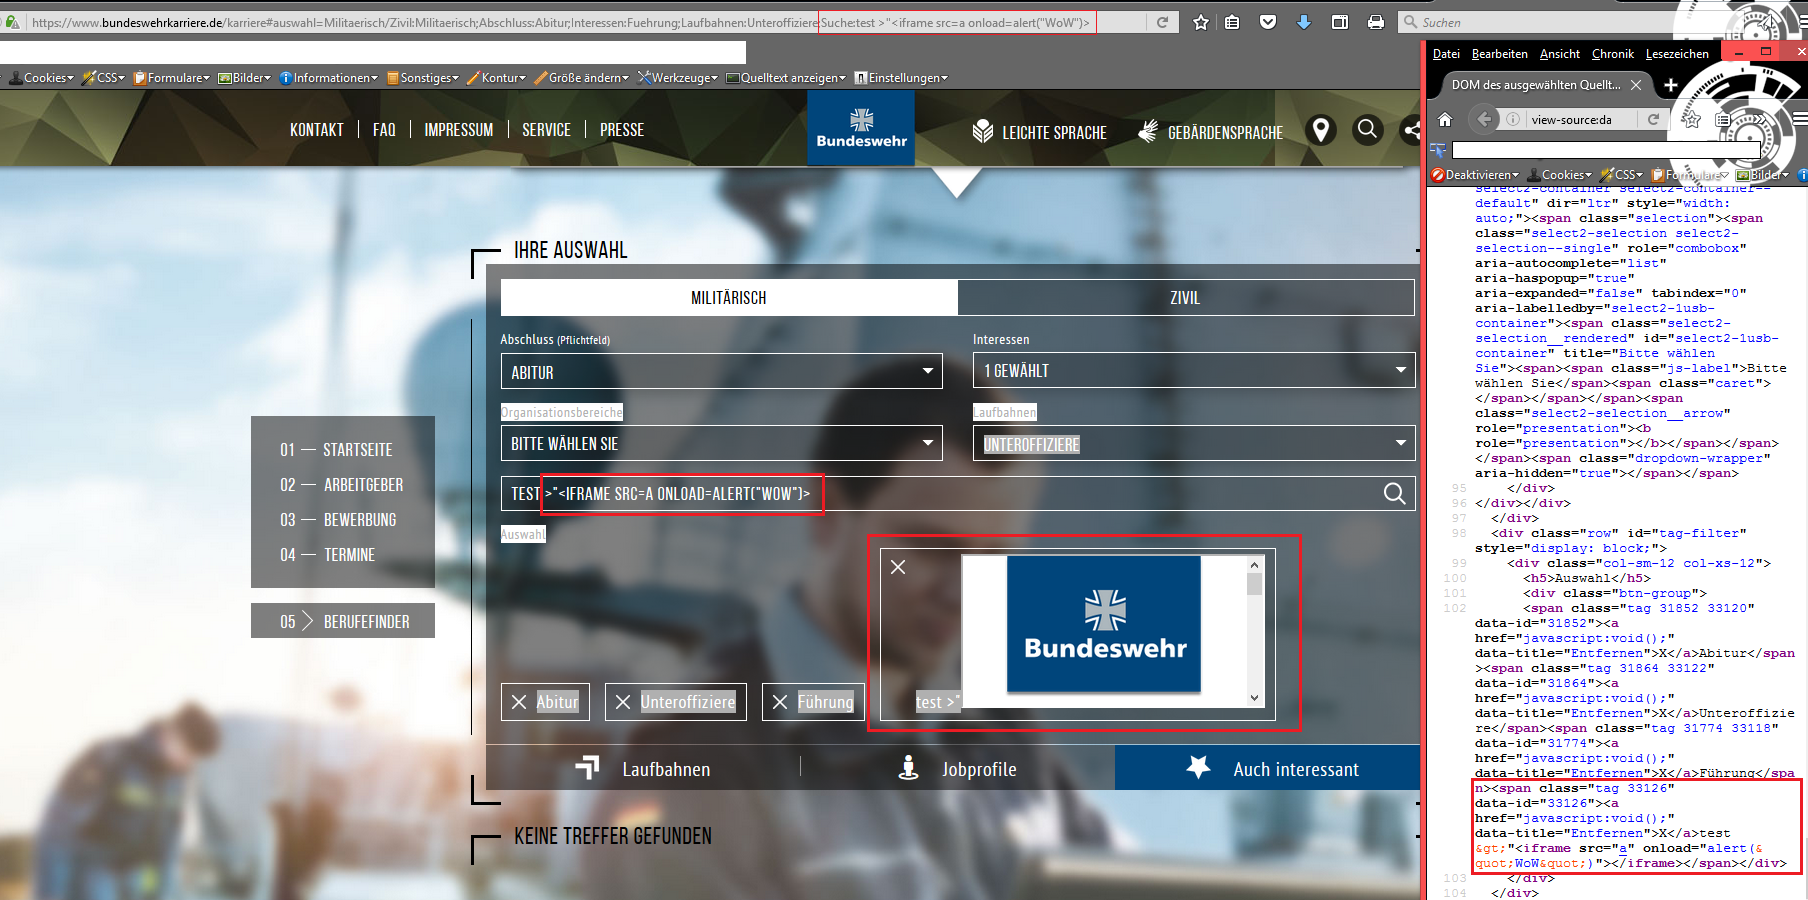Remove the Führung filter tag
1808x900 pixels.
tap(780, 702)
